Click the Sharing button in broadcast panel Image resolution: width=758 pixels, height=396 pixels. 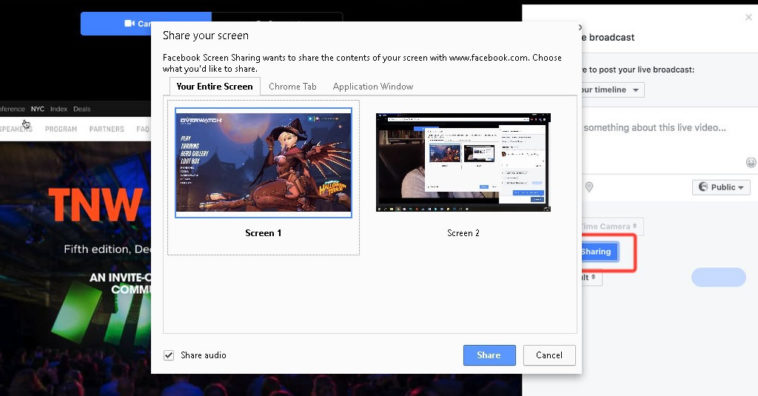(x=600, y=252)
